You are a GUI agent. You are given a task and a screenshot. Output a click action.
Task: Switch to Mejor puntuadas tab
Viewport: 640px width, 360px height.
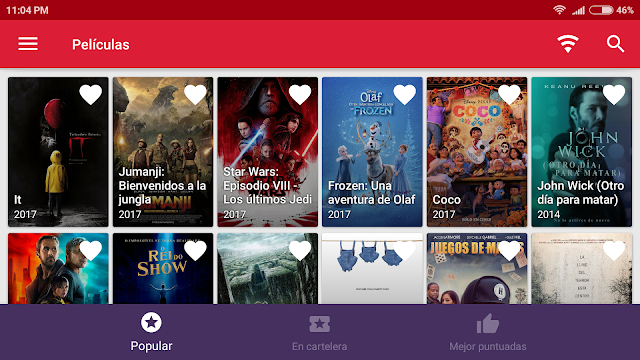488,332
